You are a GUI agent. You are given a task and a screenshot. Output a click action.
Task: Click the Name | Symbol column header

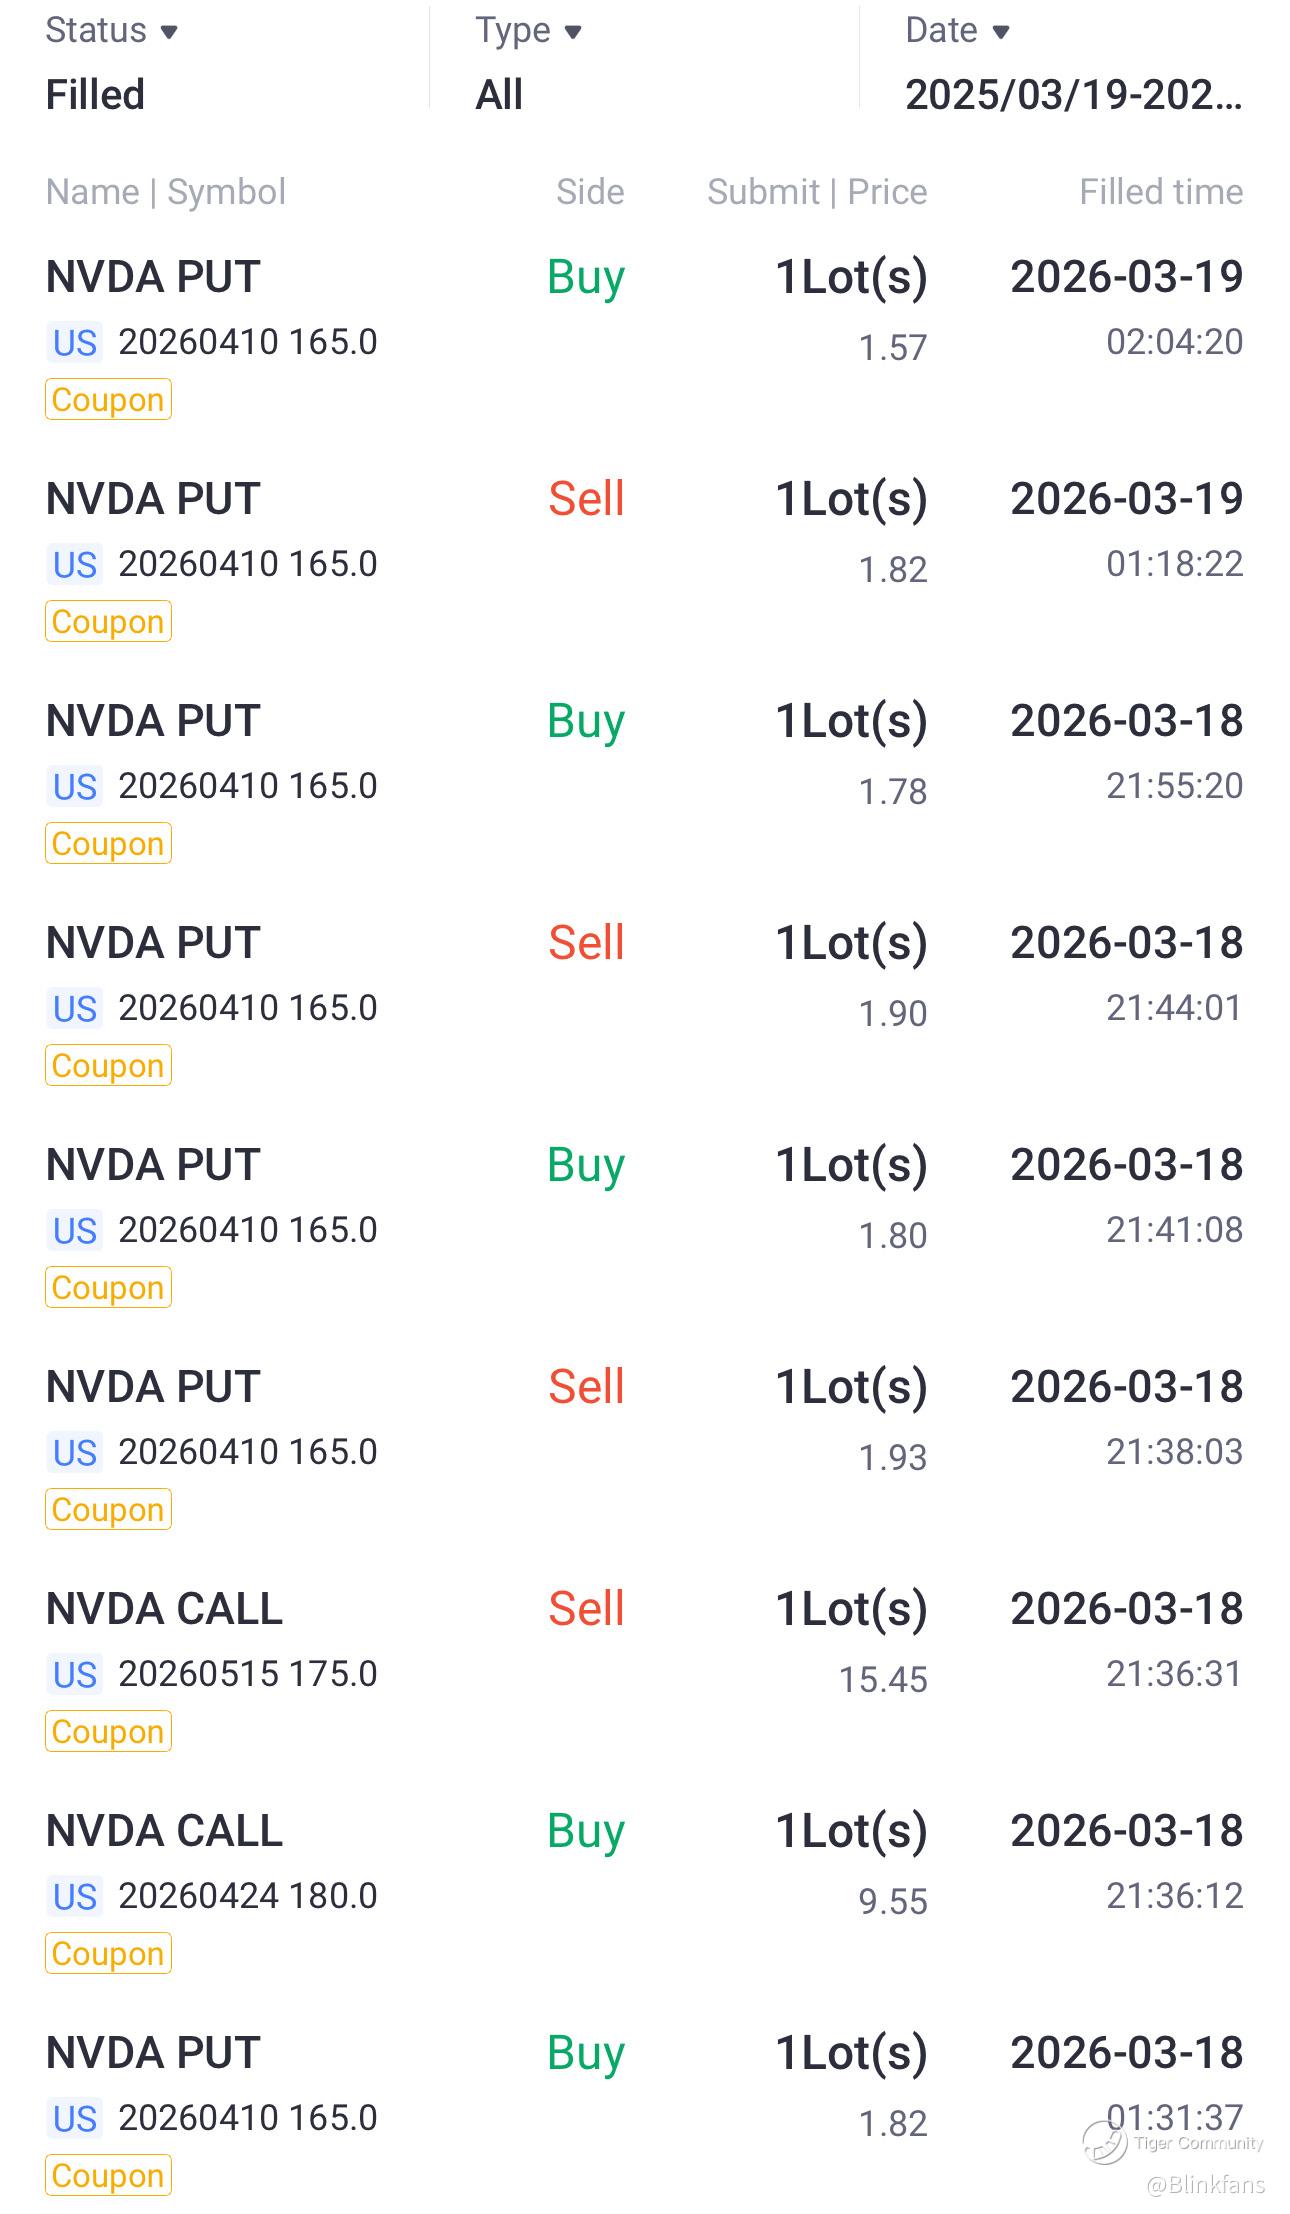point(166,192)
